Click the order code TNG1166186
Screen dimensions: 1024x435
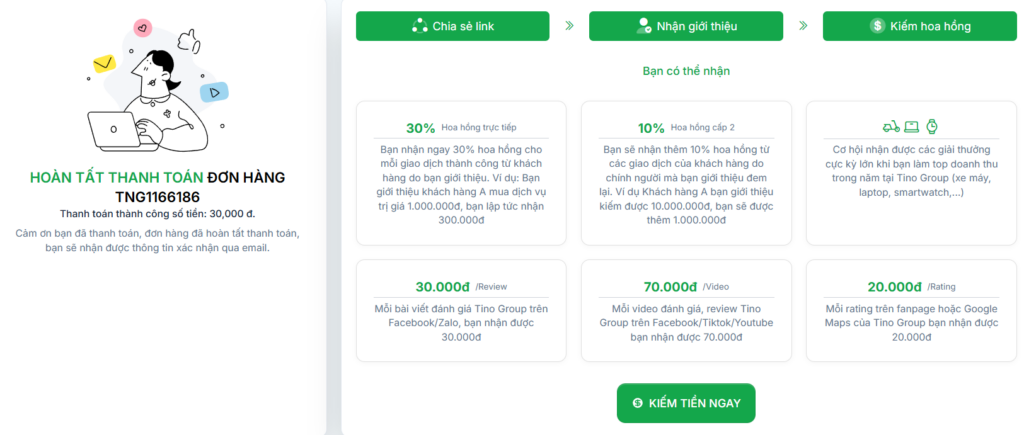coord(158,197)
